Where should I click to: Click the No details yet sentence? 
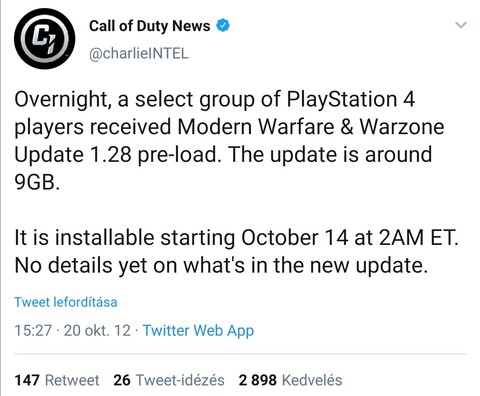click(221, 265)
